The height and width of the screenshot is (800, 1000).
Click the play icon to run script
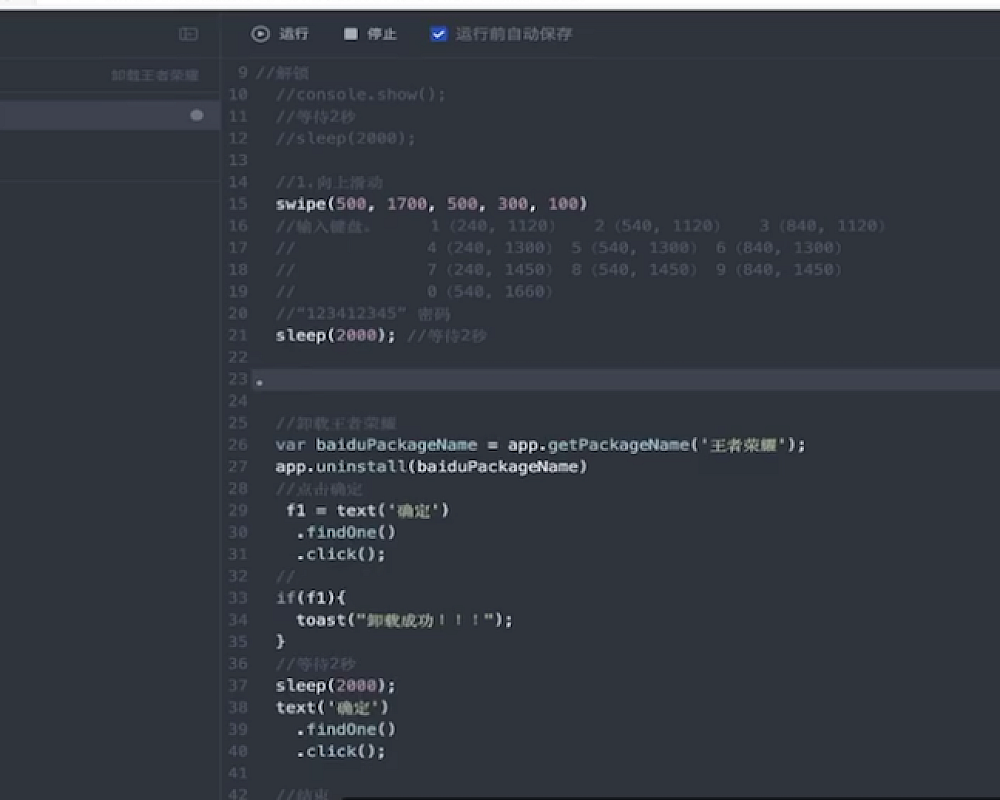click(261, 34)
